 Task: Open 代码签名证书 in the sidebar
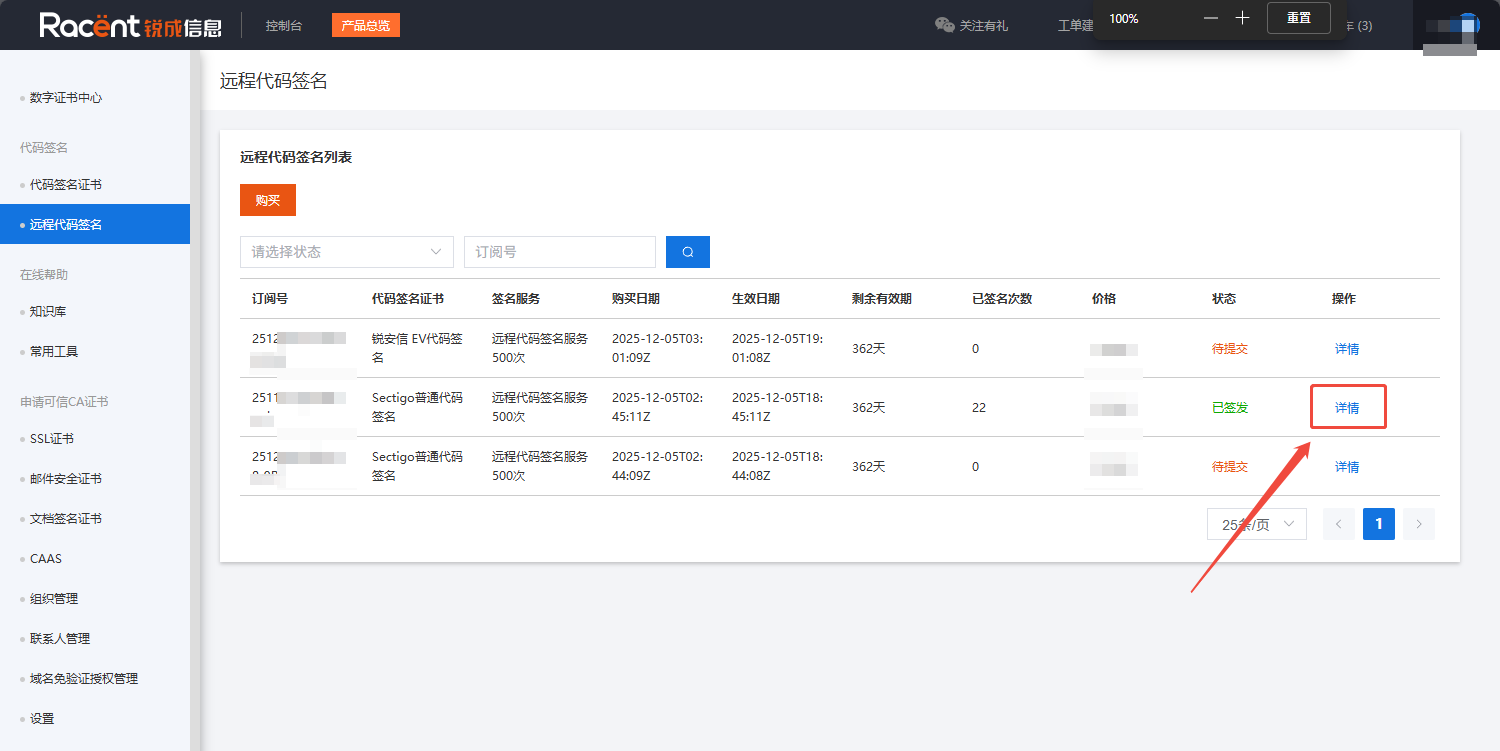coord(66,185)
